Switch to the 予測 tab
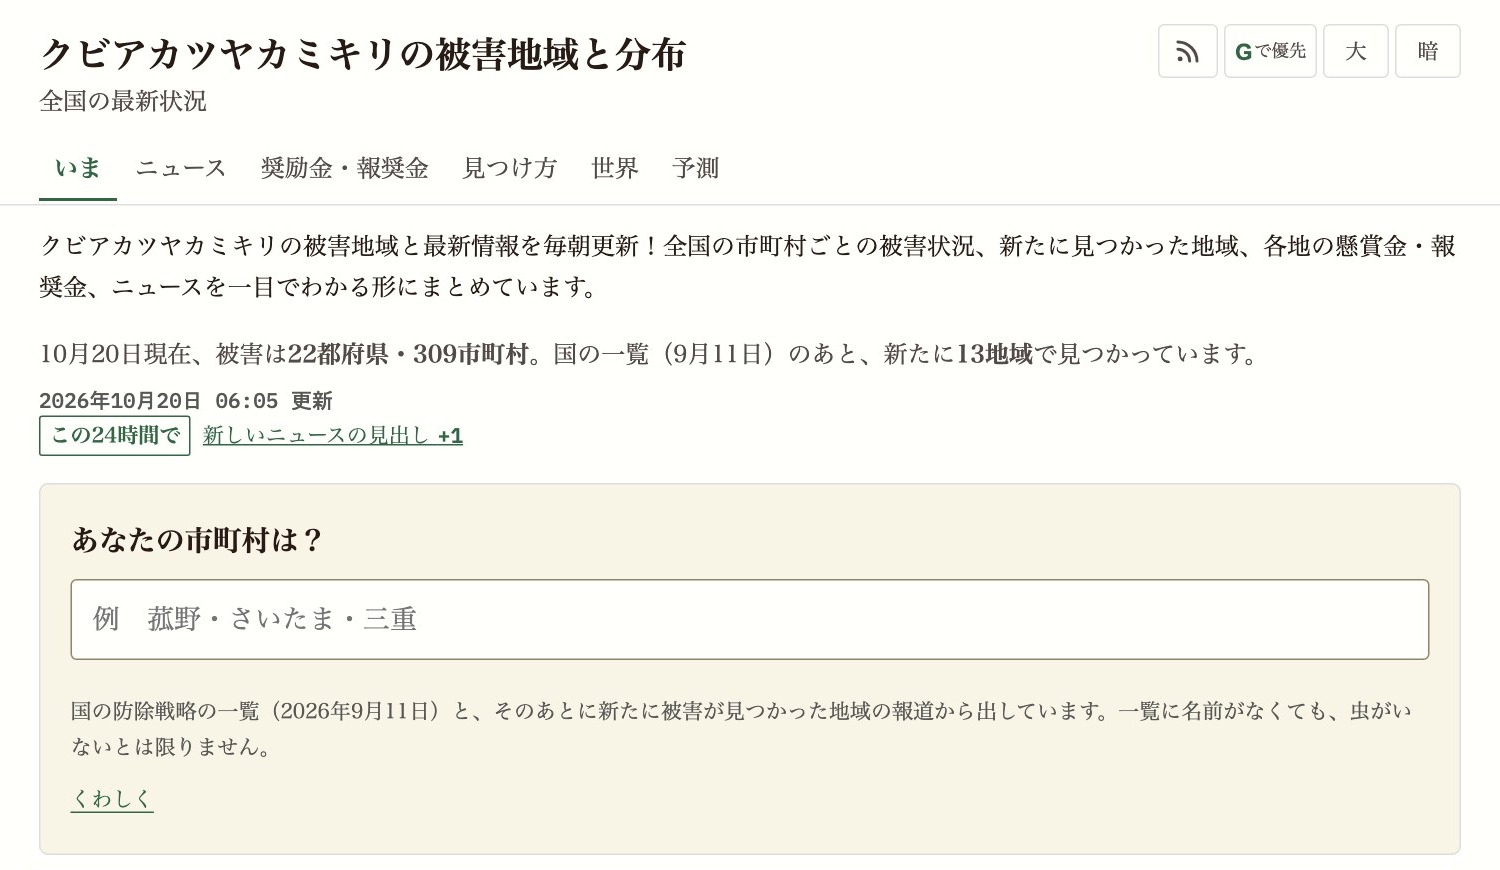 [x=696, y=168]
